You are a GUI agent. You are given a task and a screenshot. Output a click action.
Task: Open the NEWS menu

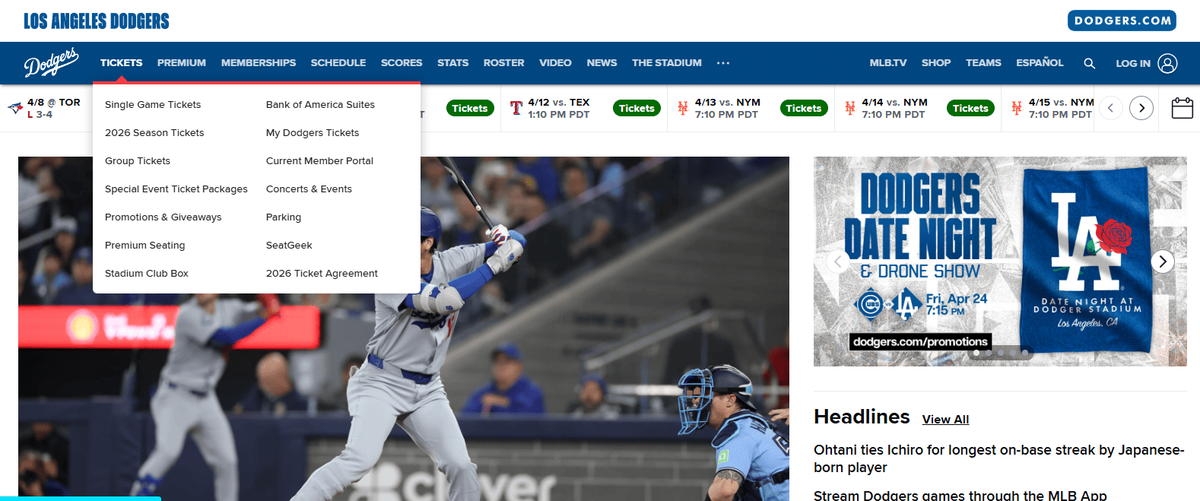pos(602,63)
